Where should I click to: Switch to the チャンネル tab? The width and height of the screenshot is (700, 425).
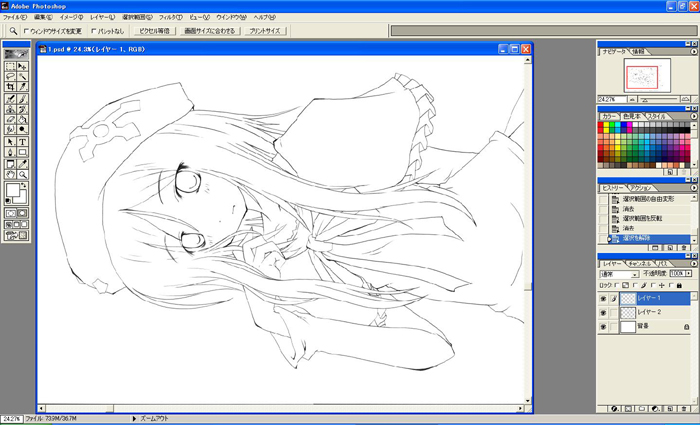[637, 262]
